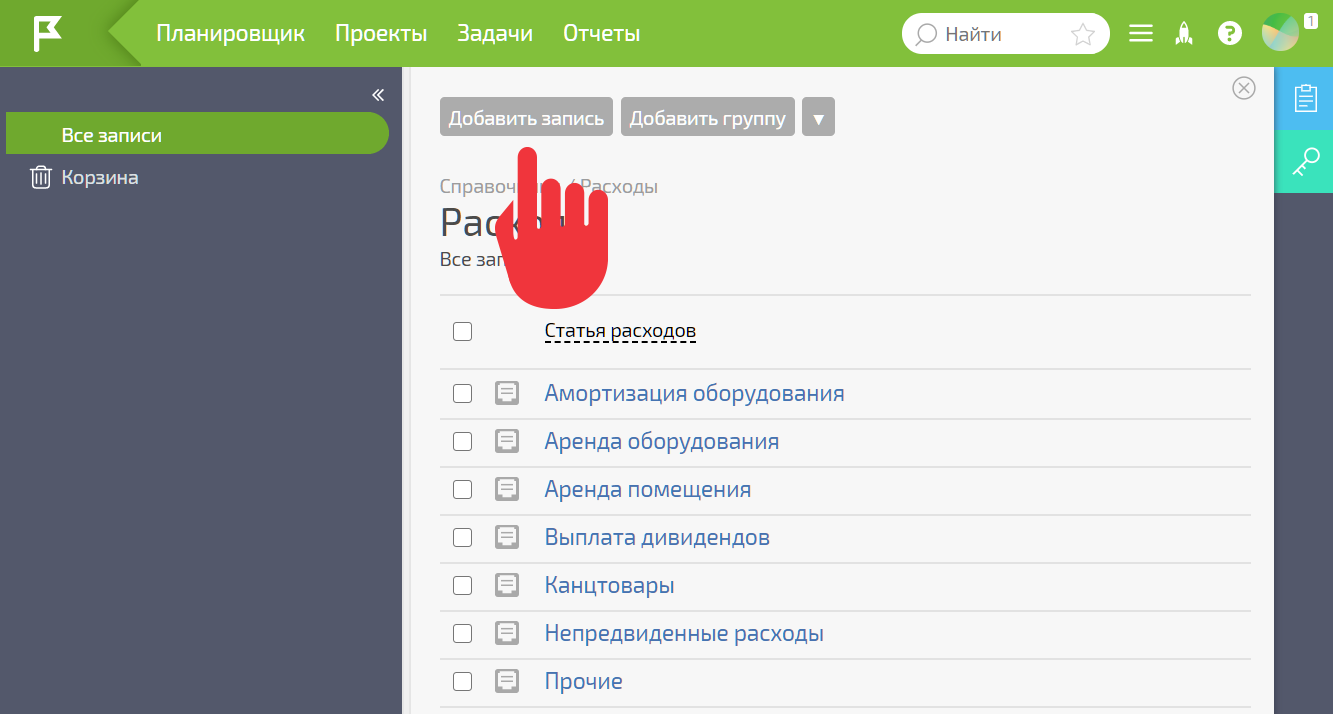Check the Непредвиденные расходы row checkbox
Image resolution: width=1333 pixels, height=714 pixels.
462,633
